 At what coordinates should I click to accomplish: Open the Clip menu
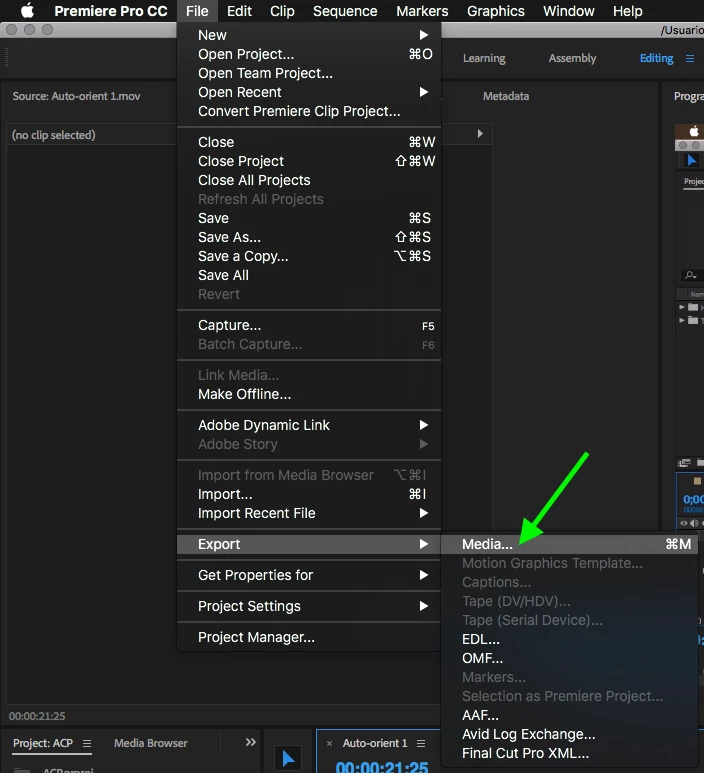[282, 11]
